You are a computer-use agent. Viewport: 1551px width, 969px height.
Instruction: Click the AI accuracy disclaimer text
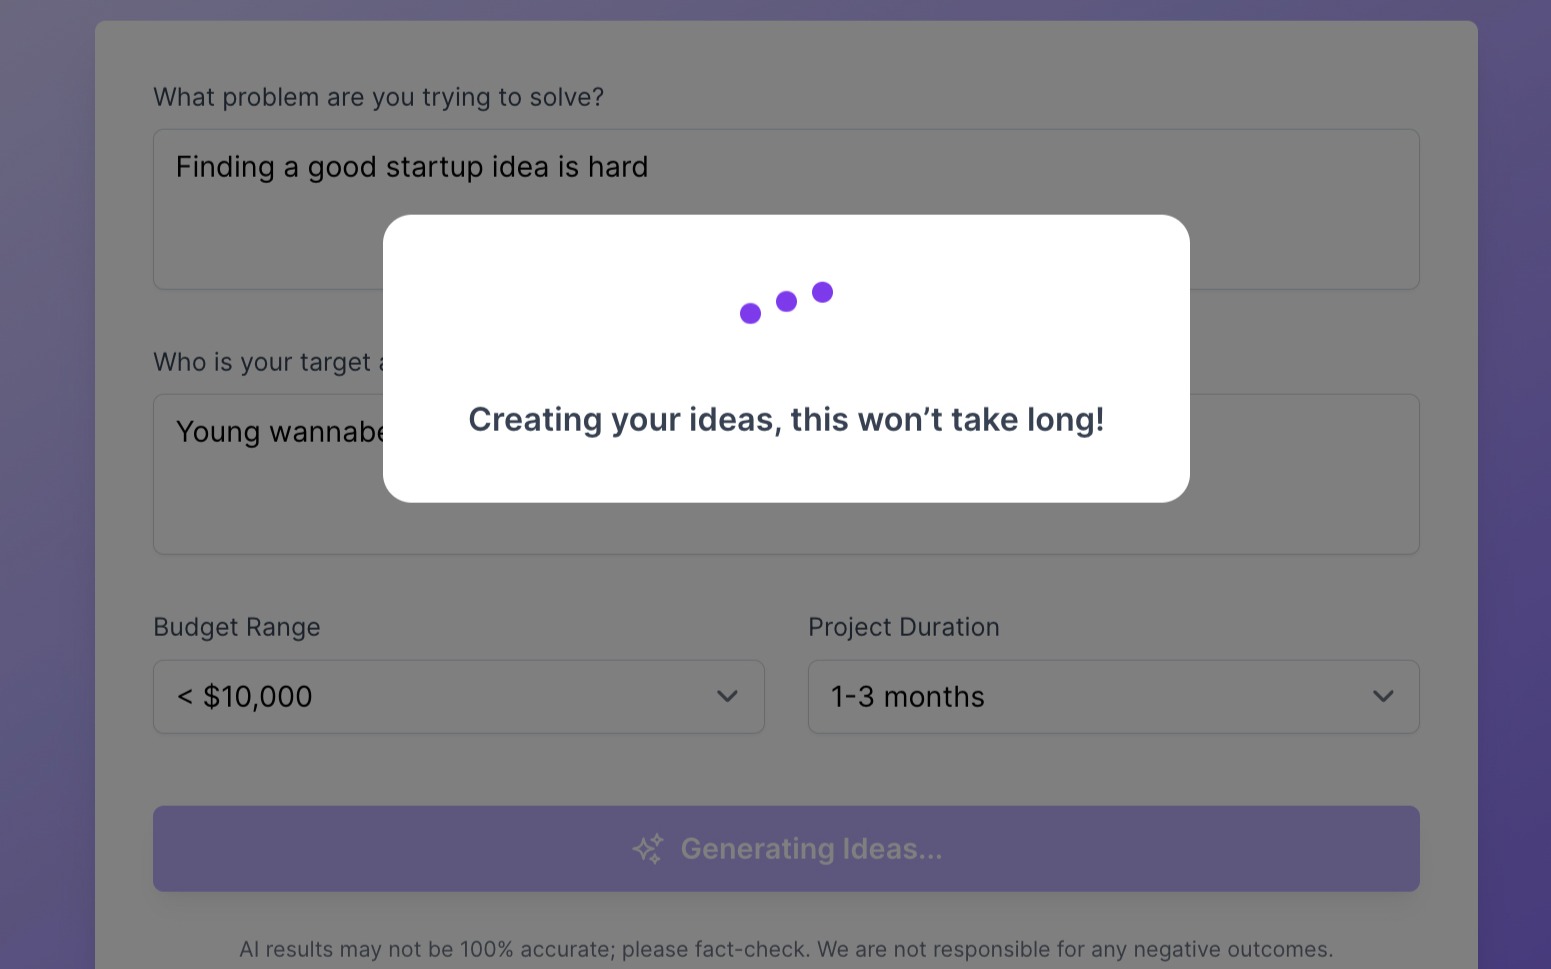(x=786, y=948)
